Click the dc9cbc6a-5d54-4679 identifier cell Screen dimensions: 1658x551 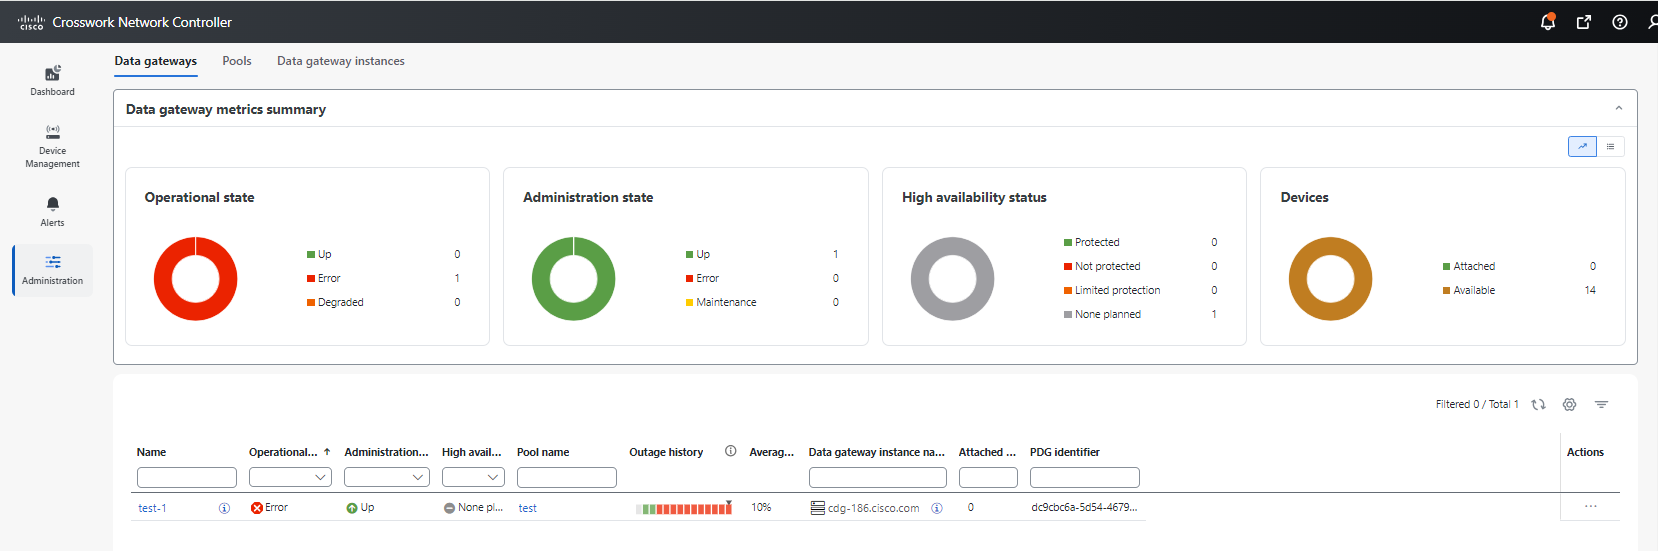[x=1084, y=507]
